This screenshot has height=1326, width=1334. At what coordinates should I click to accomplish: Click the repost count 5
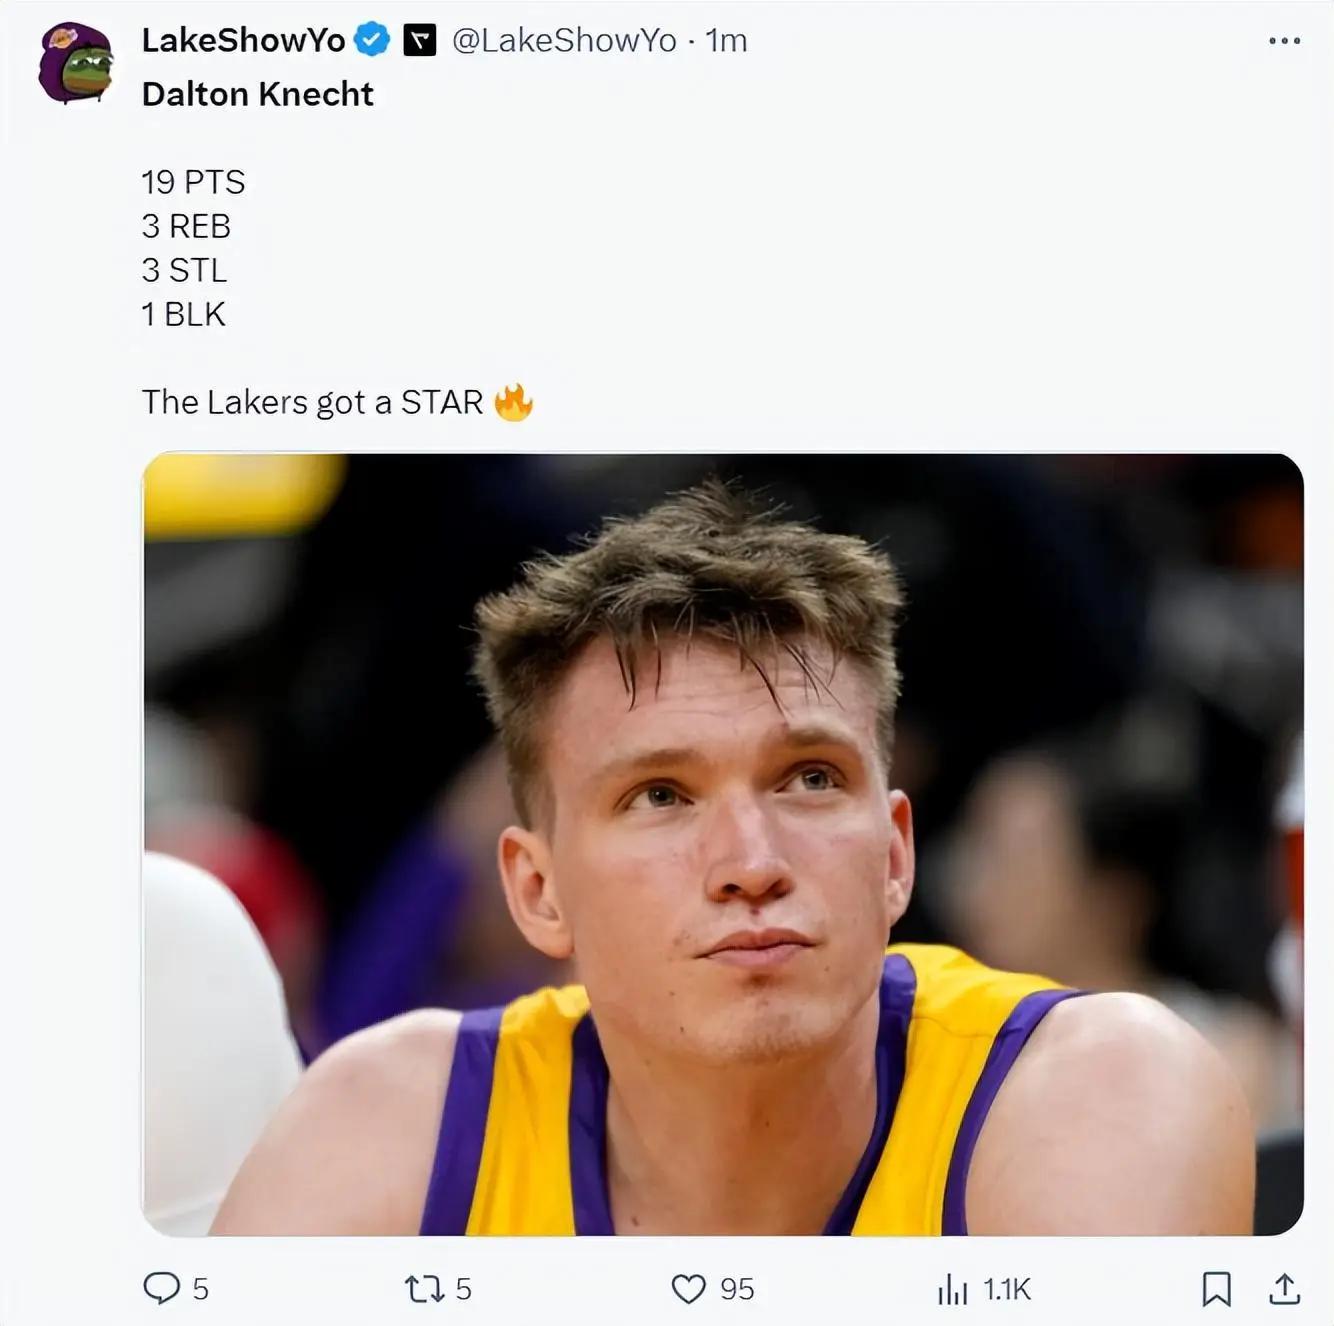463,1289
